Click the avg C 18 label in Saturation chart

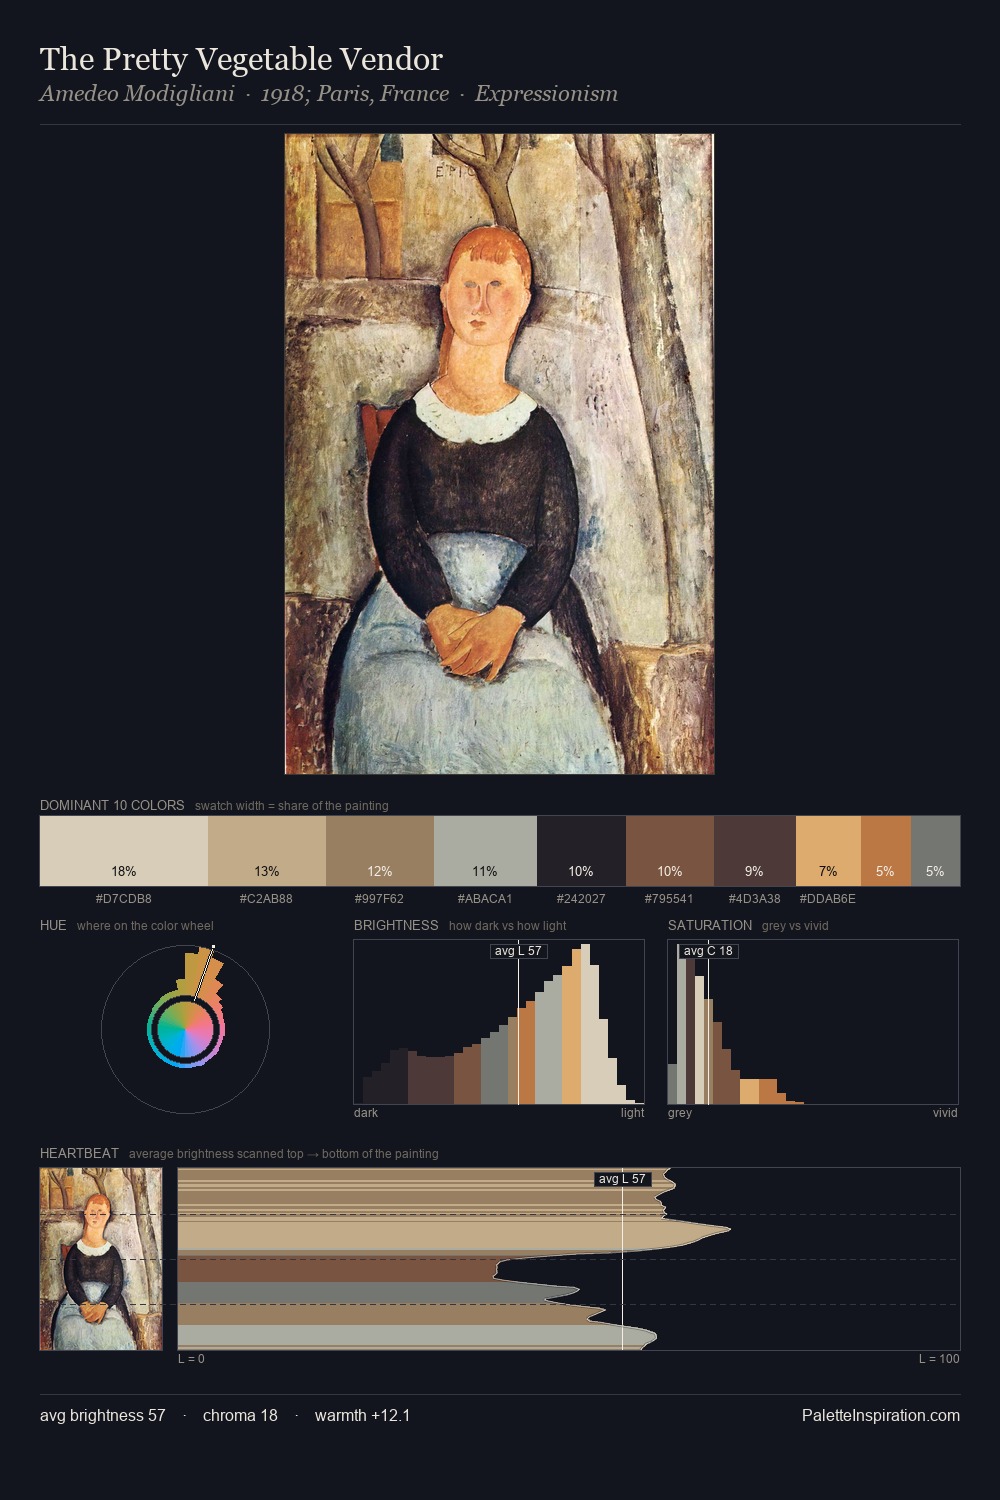point(708,951)
